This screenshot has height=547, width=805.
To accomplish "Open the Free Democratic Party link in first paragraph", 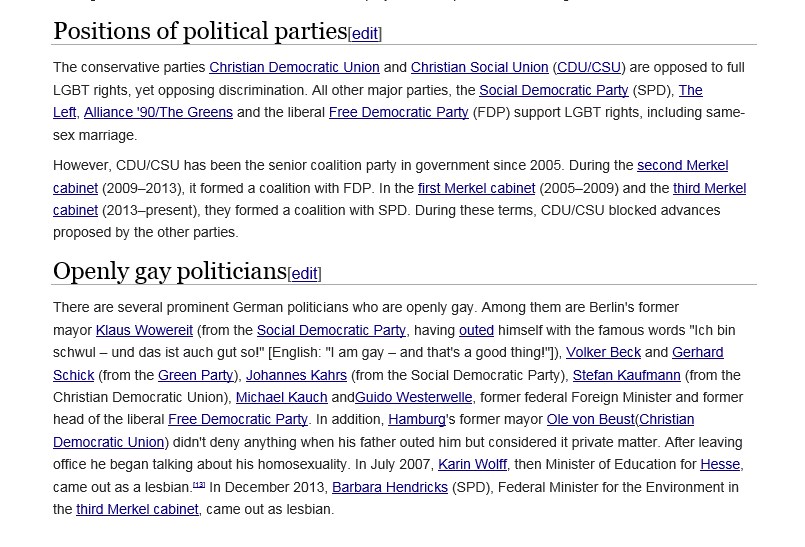I will pyautogui.click(x=398, y=112).
